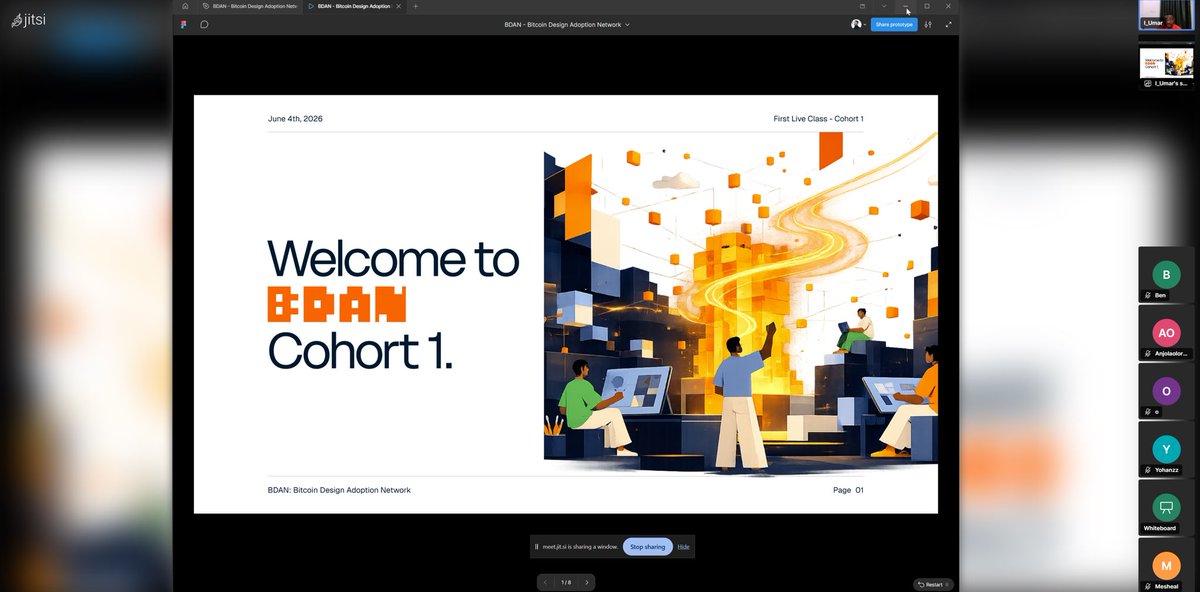Switch to first BDAN design file tab
This screenshot has height=592, width=1200.
[249, 6]
